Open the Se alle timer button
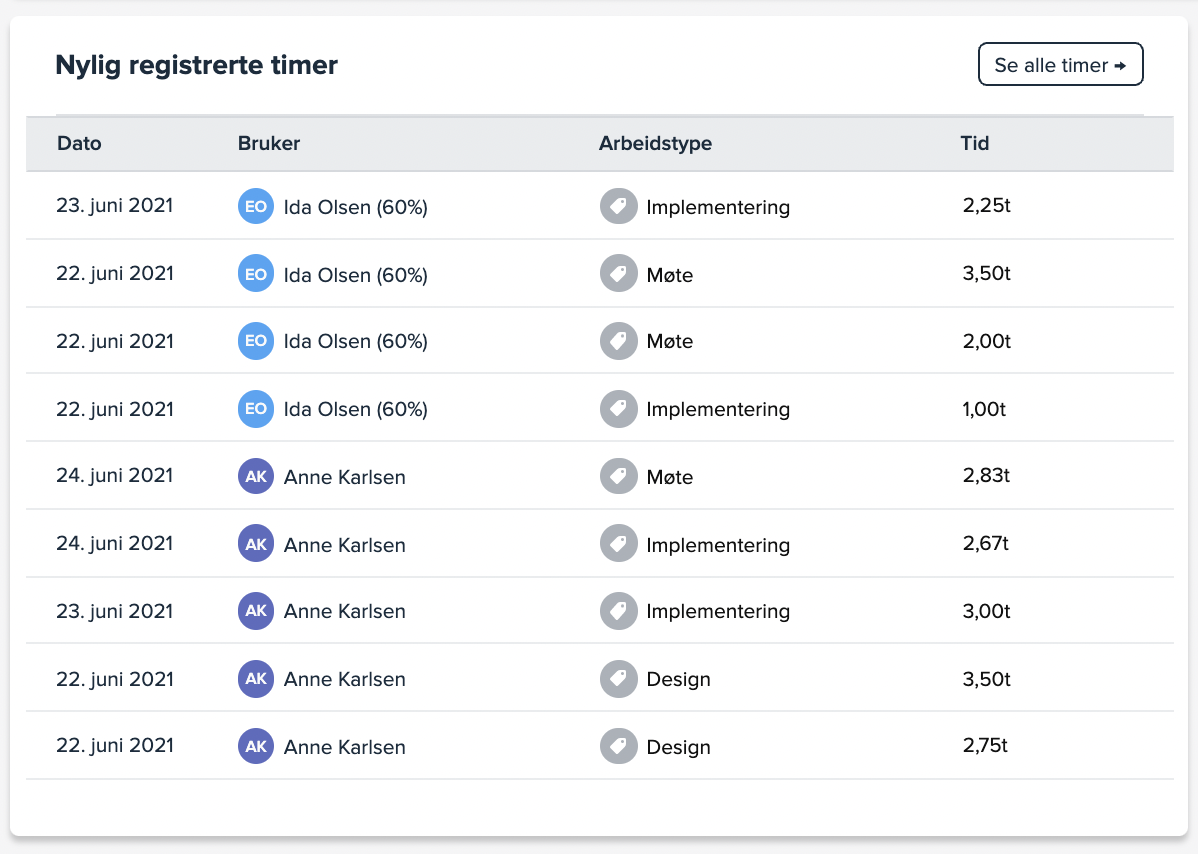The width and height of the screenshot is (1198, 854). 1060,65
